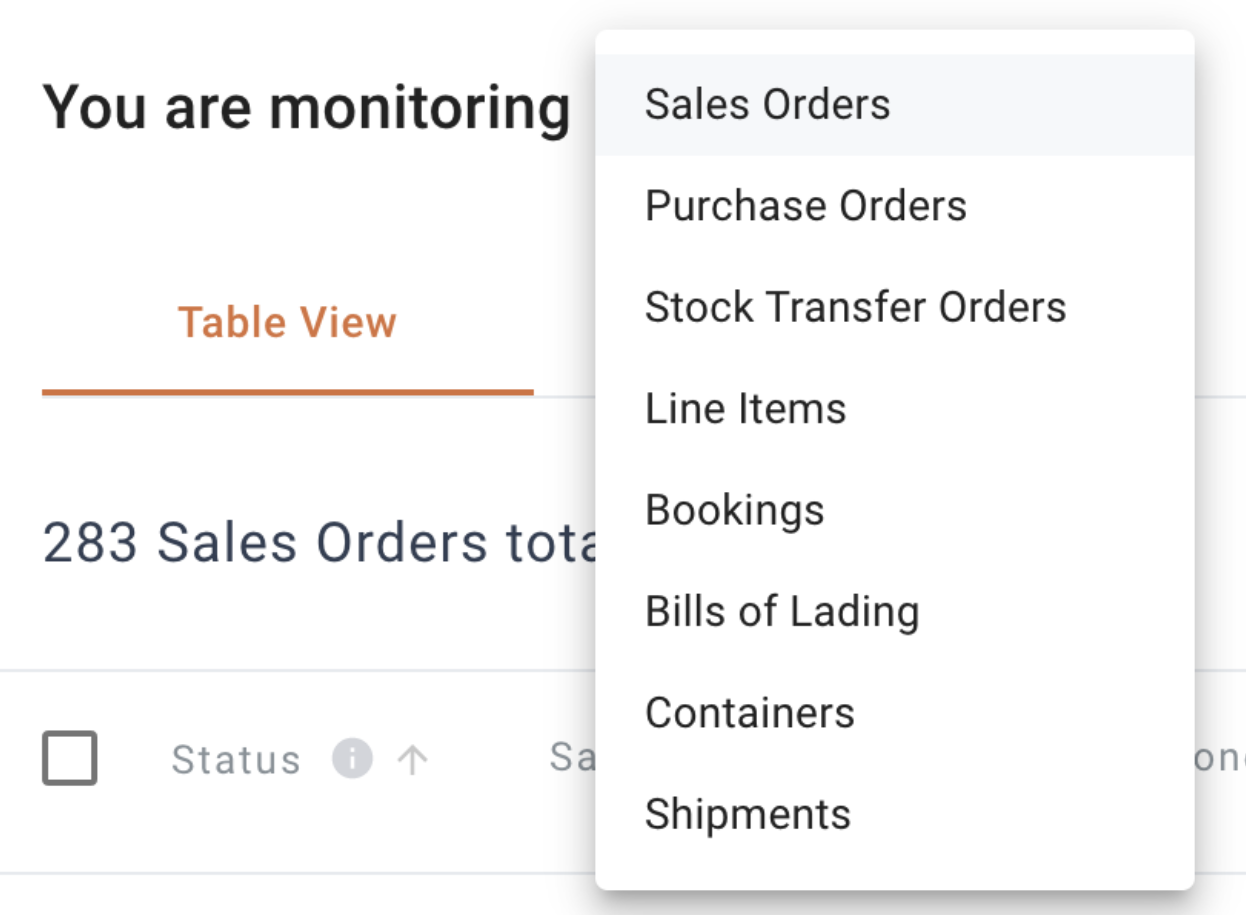The image size is (1246, 915).
Task: Click the '283 Sales Orders total' count text
Action: tap(319, 543)
